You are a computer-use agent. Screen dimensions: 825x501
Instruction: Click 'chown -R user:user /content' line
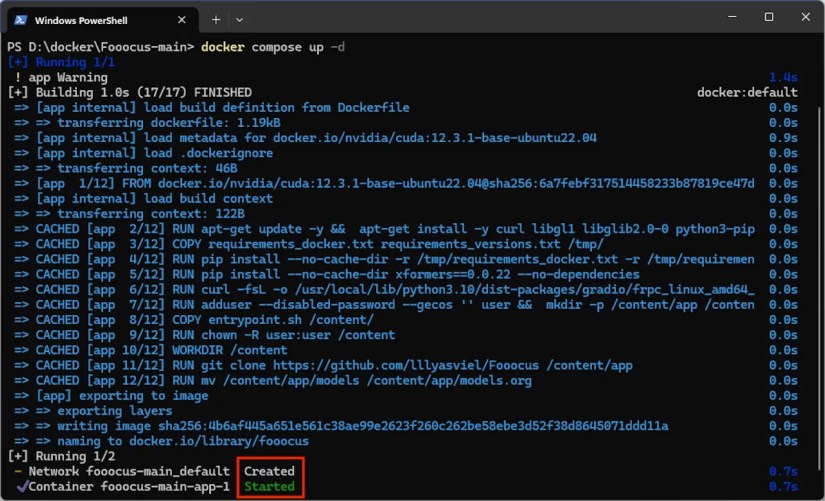click(x=205, y=335)
